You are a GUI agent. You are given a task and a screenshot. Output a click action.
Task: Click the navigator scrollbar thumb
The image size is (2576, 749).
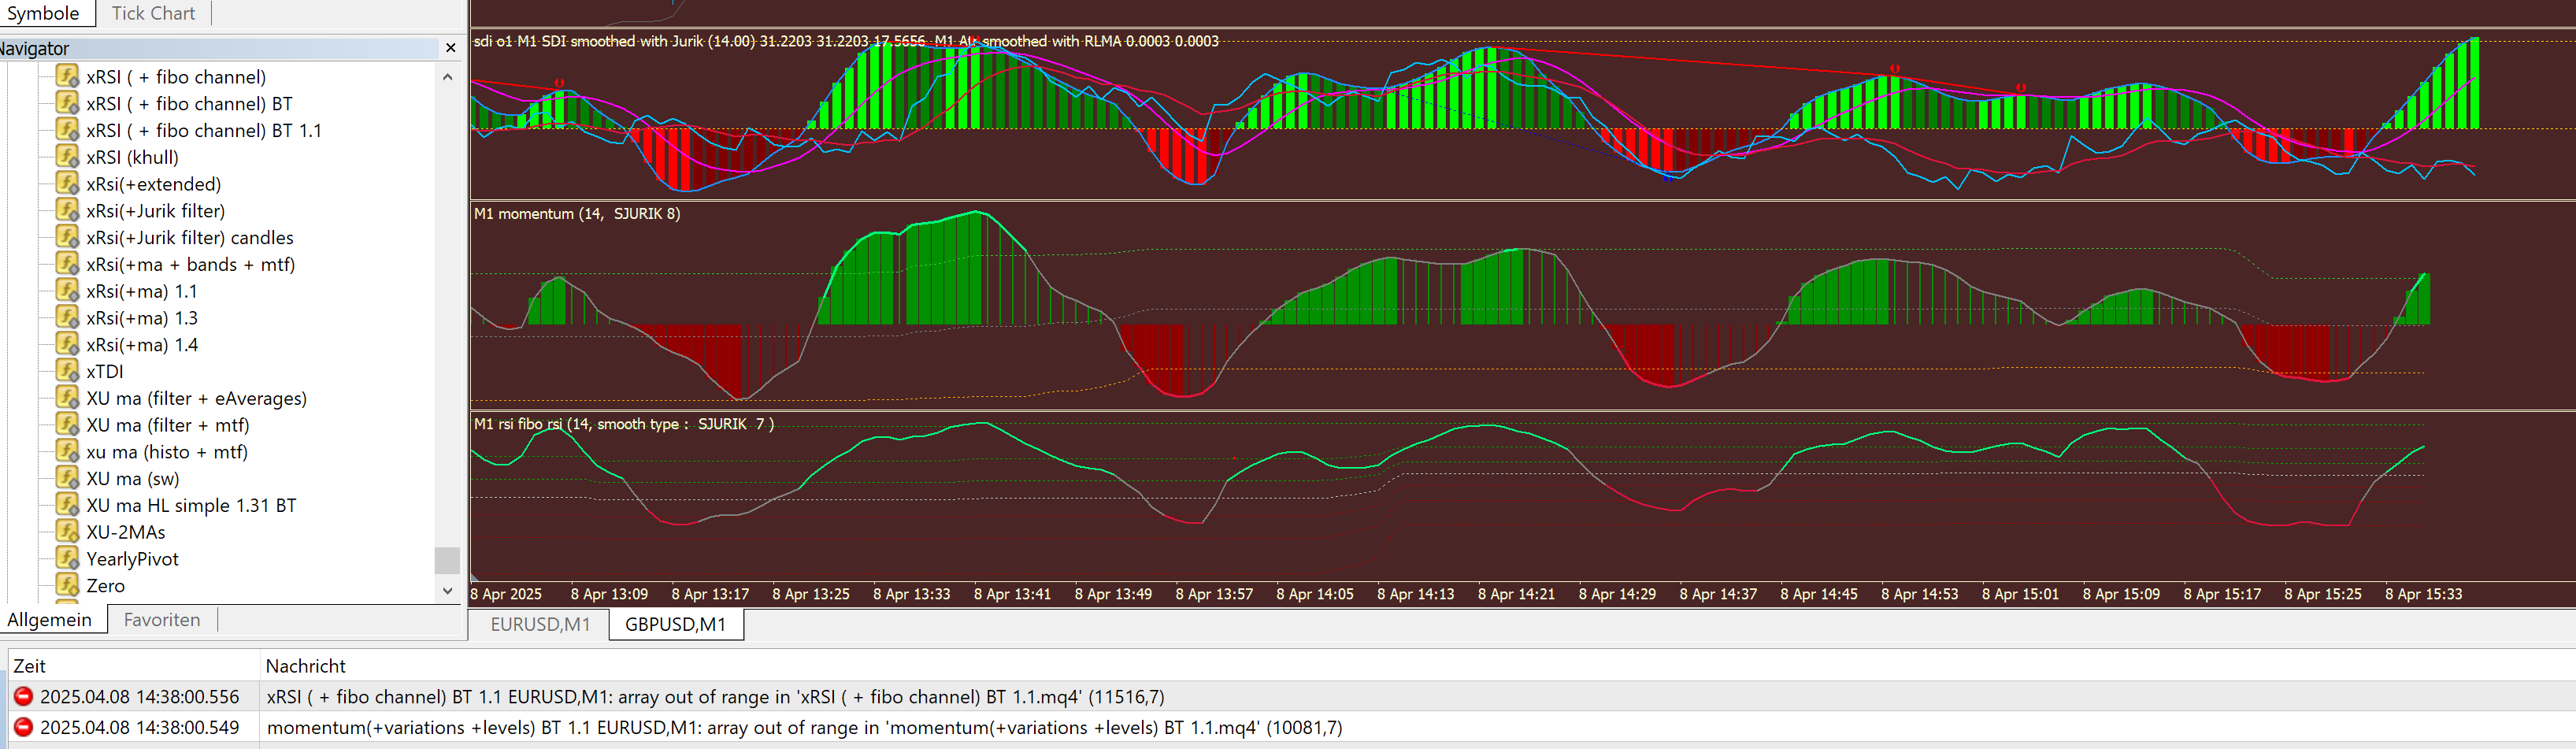point(447,560)
